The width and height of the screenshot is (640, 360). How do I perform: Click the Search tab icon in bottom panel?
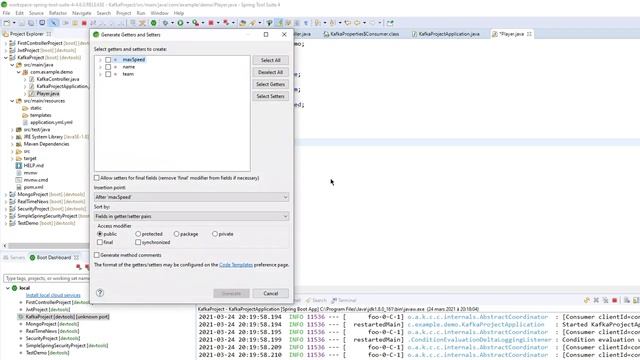click(308, 300)
